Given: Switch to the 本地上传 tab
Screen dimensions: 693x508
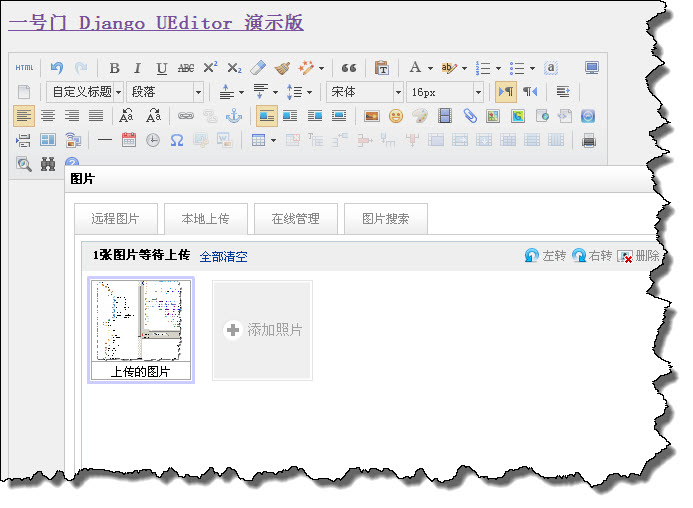Looking at the screenshot, I should click(x=206, y=218).
